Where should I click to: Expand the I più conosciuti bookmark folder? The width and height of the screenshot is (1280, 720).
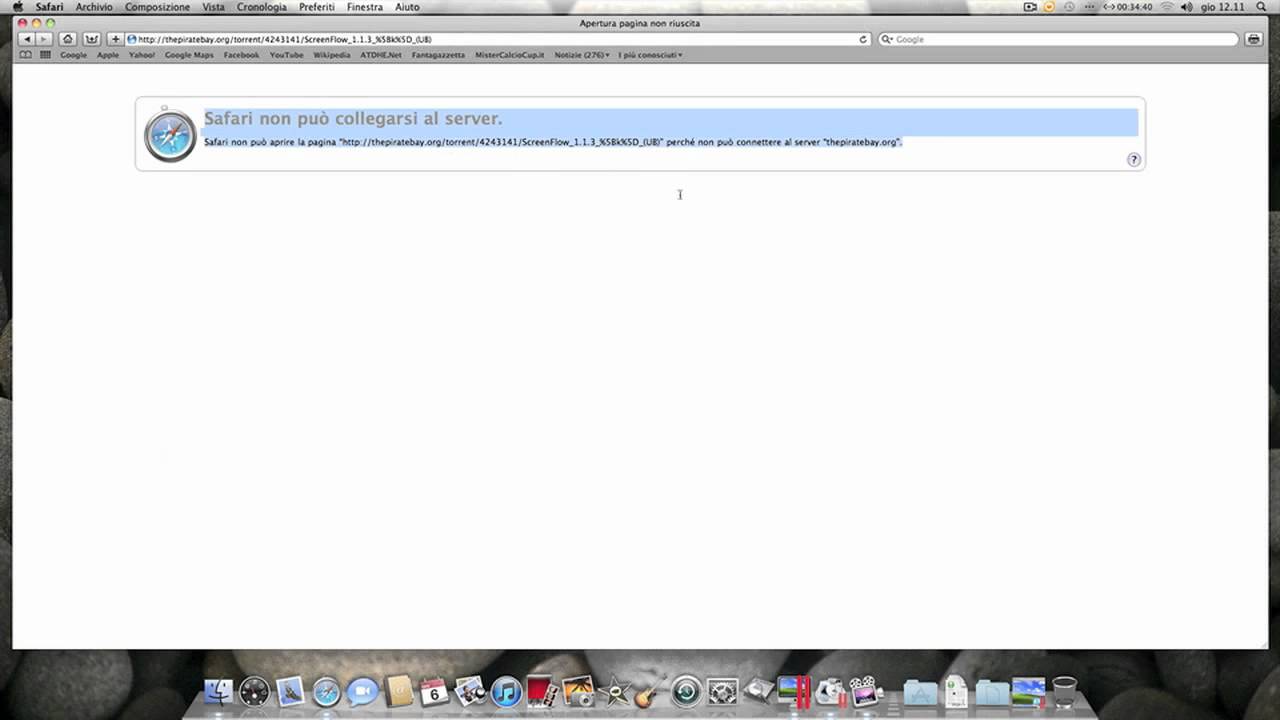[650, 55]
